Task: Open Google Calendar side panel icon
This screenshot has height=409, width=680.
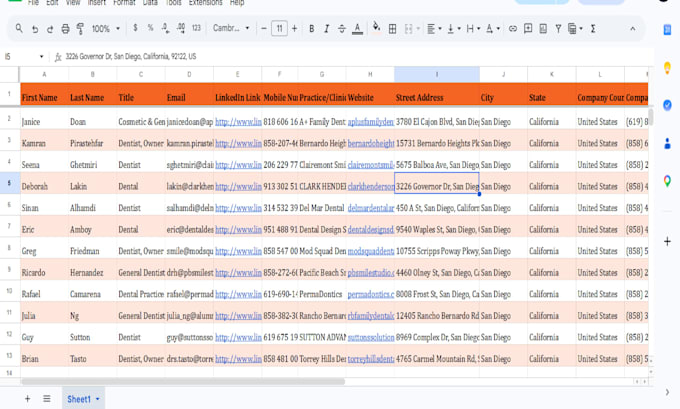Action: point(667,30)
